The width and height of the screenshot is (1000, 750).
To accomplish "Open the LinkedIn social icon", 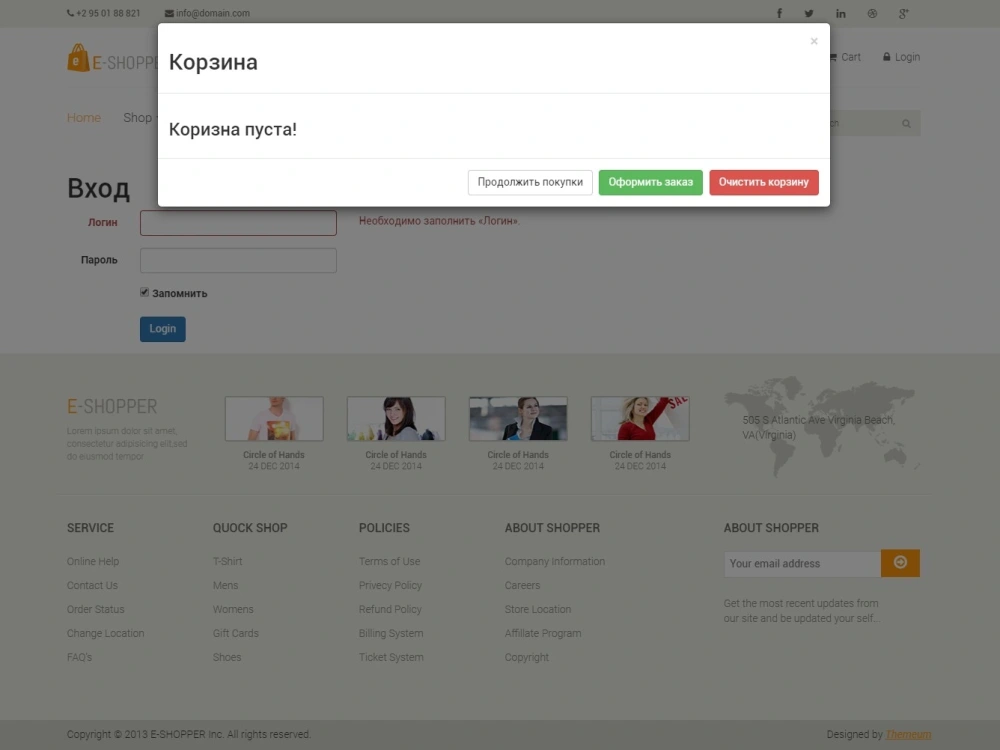I will (x=841, y=13).
